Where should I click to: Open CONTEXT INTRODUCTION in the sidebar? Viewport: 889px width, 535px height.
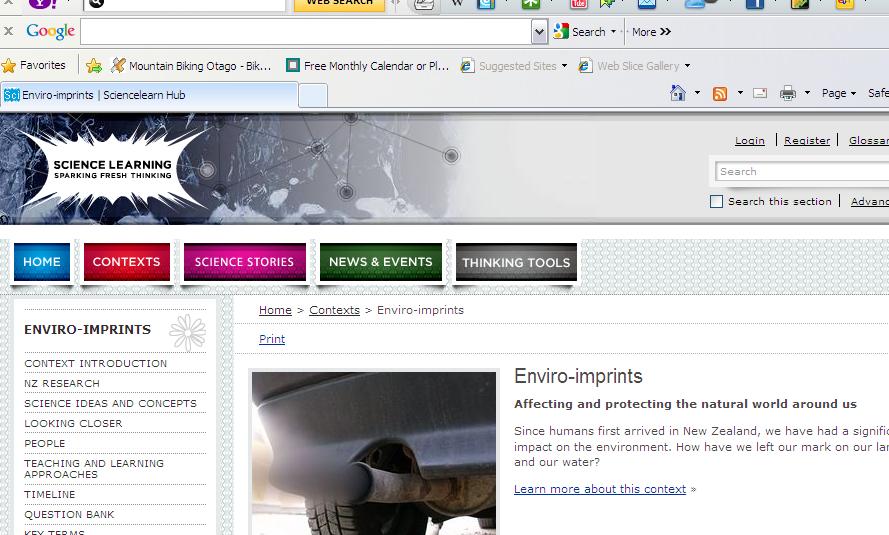[95, 363]
